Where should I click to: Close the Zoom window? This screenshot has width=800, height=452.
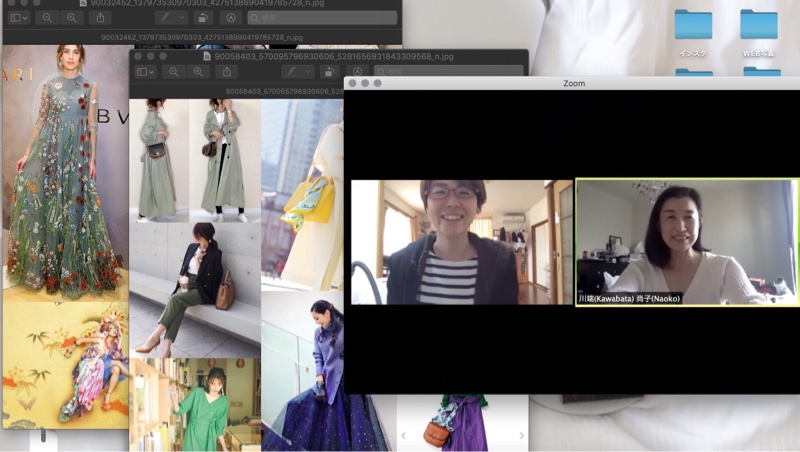coord(352,83)
